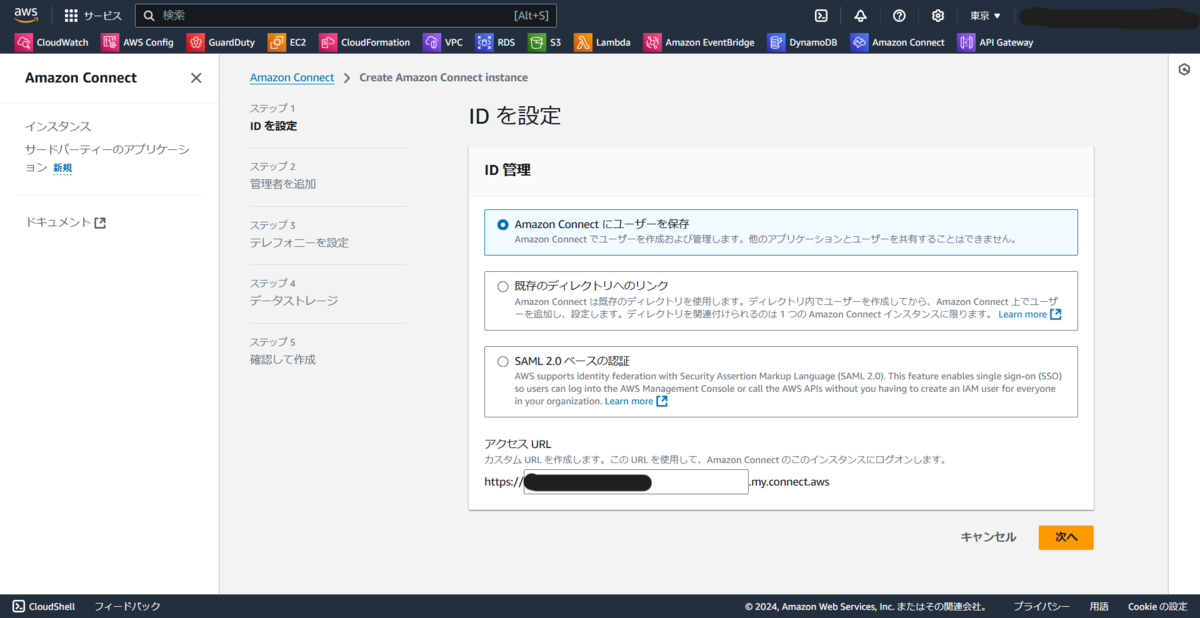Click the DynamoDB favorite icon

pos(776,42)
